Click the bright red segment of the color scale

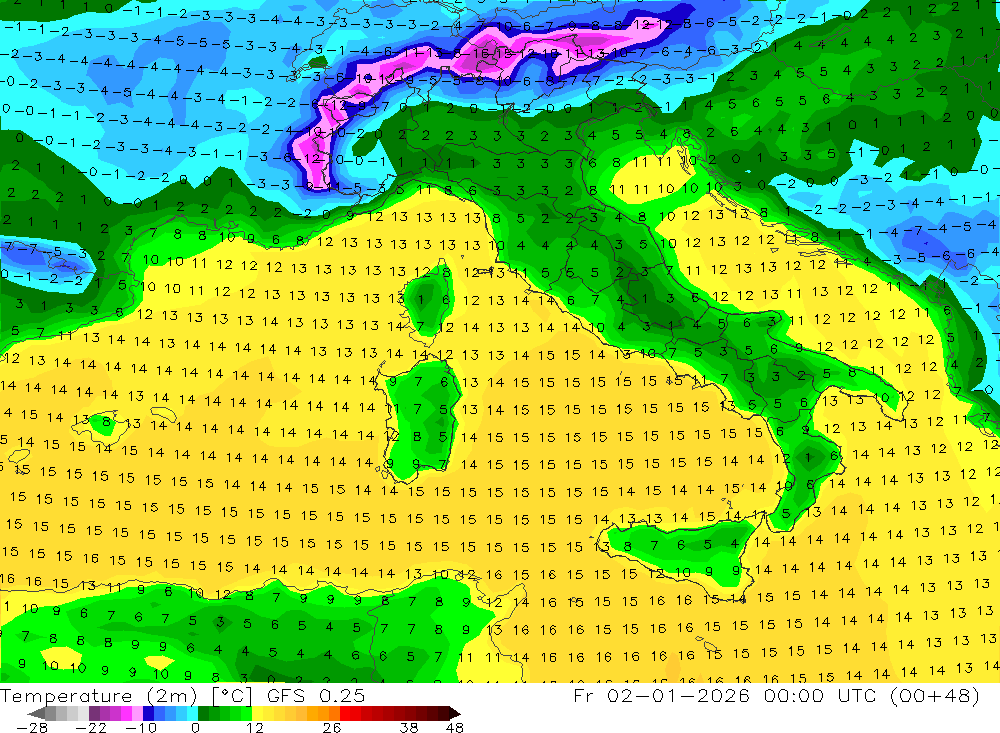click(345, 714)
